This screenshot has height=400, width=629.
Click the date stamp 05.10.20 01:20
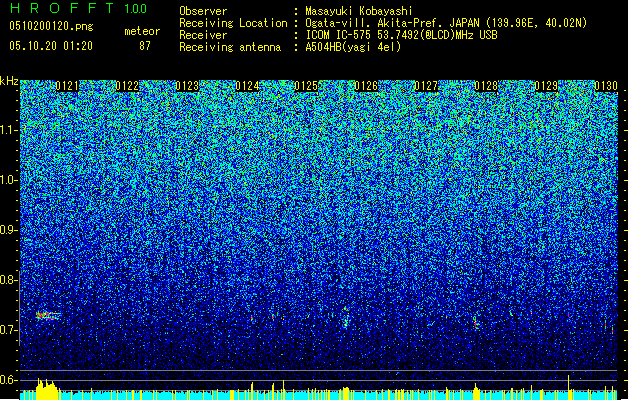pyautogui.click(x=51, y=46)
